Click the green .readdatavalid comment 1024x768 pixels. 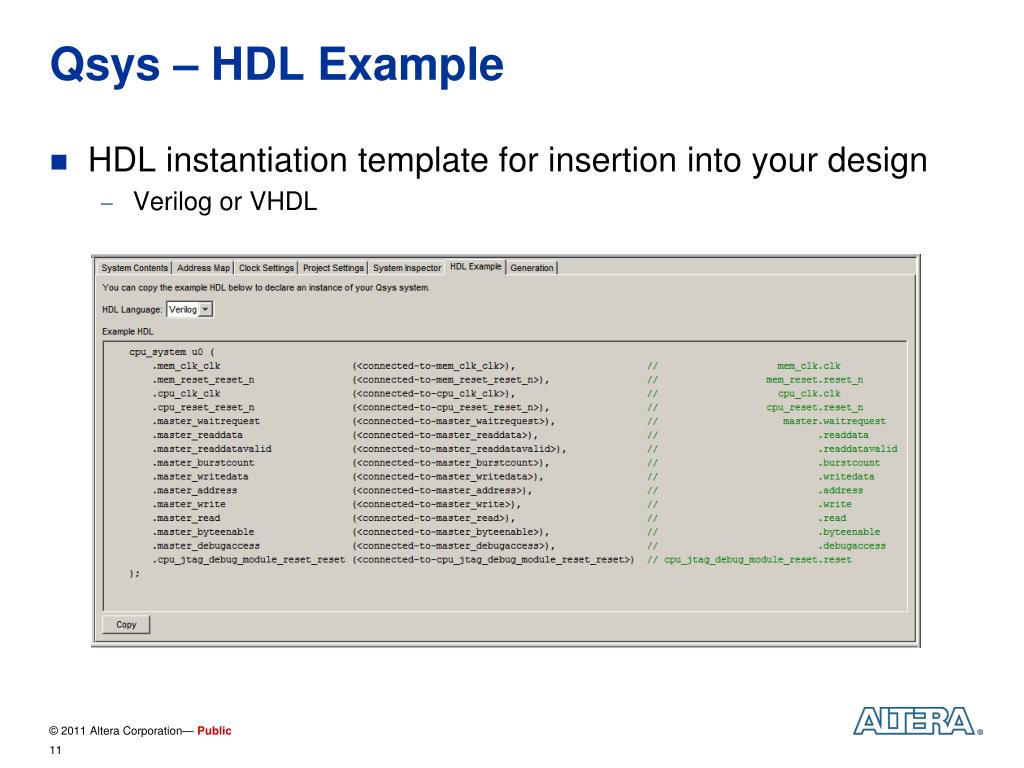857,449
